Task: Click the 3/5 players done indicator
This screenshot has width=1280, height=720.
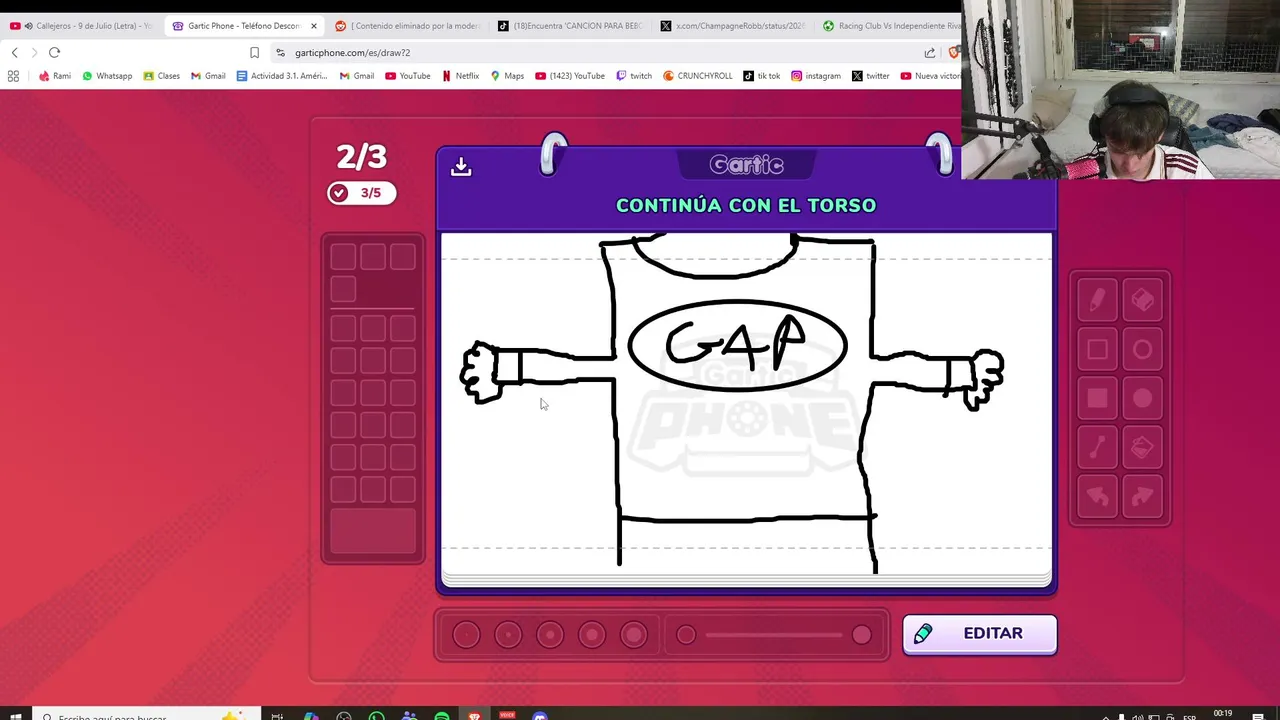Action: click(x=361, y=193)
